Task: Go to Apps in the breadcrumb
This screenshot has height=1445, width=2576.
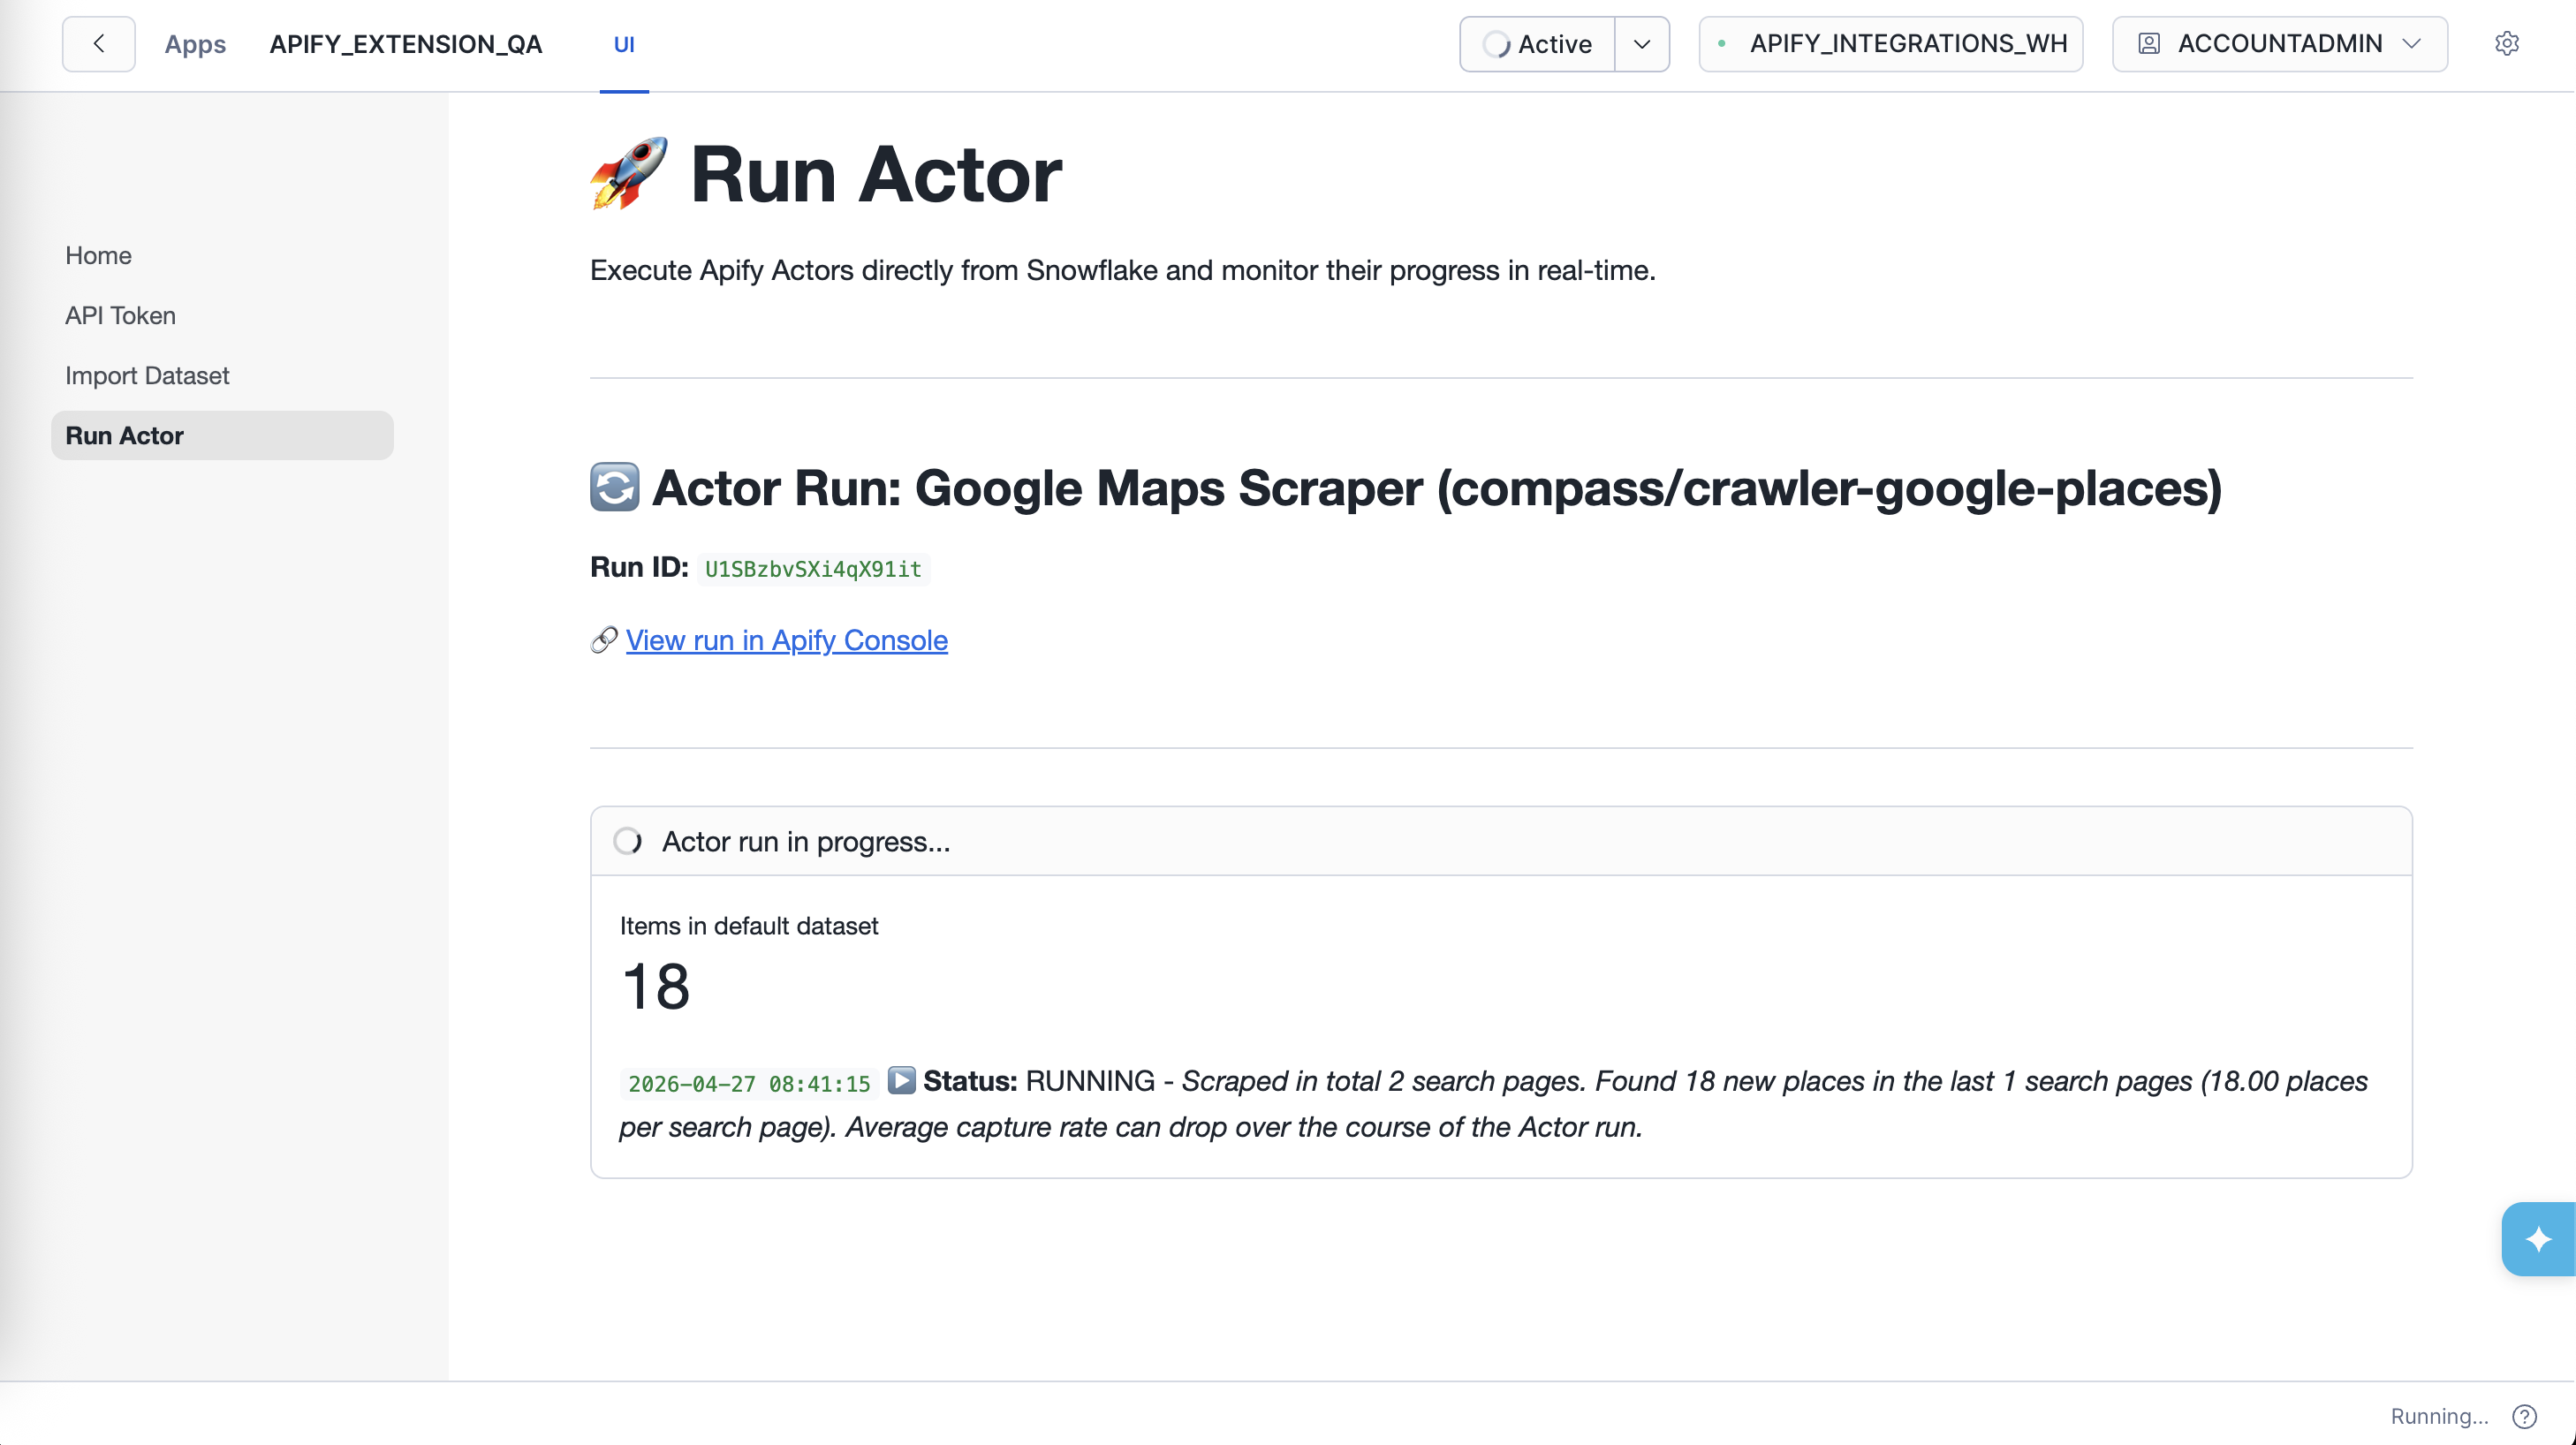Action: coord(195,44)
